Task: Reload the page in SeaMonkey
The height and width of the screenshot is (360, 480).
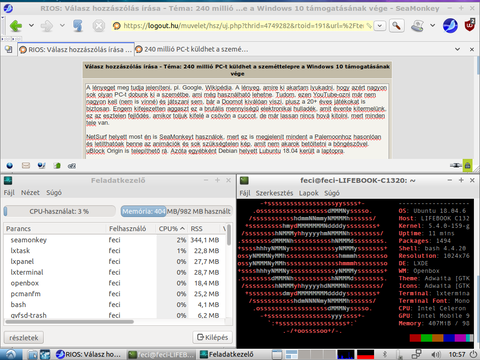Action: (78, 26)
